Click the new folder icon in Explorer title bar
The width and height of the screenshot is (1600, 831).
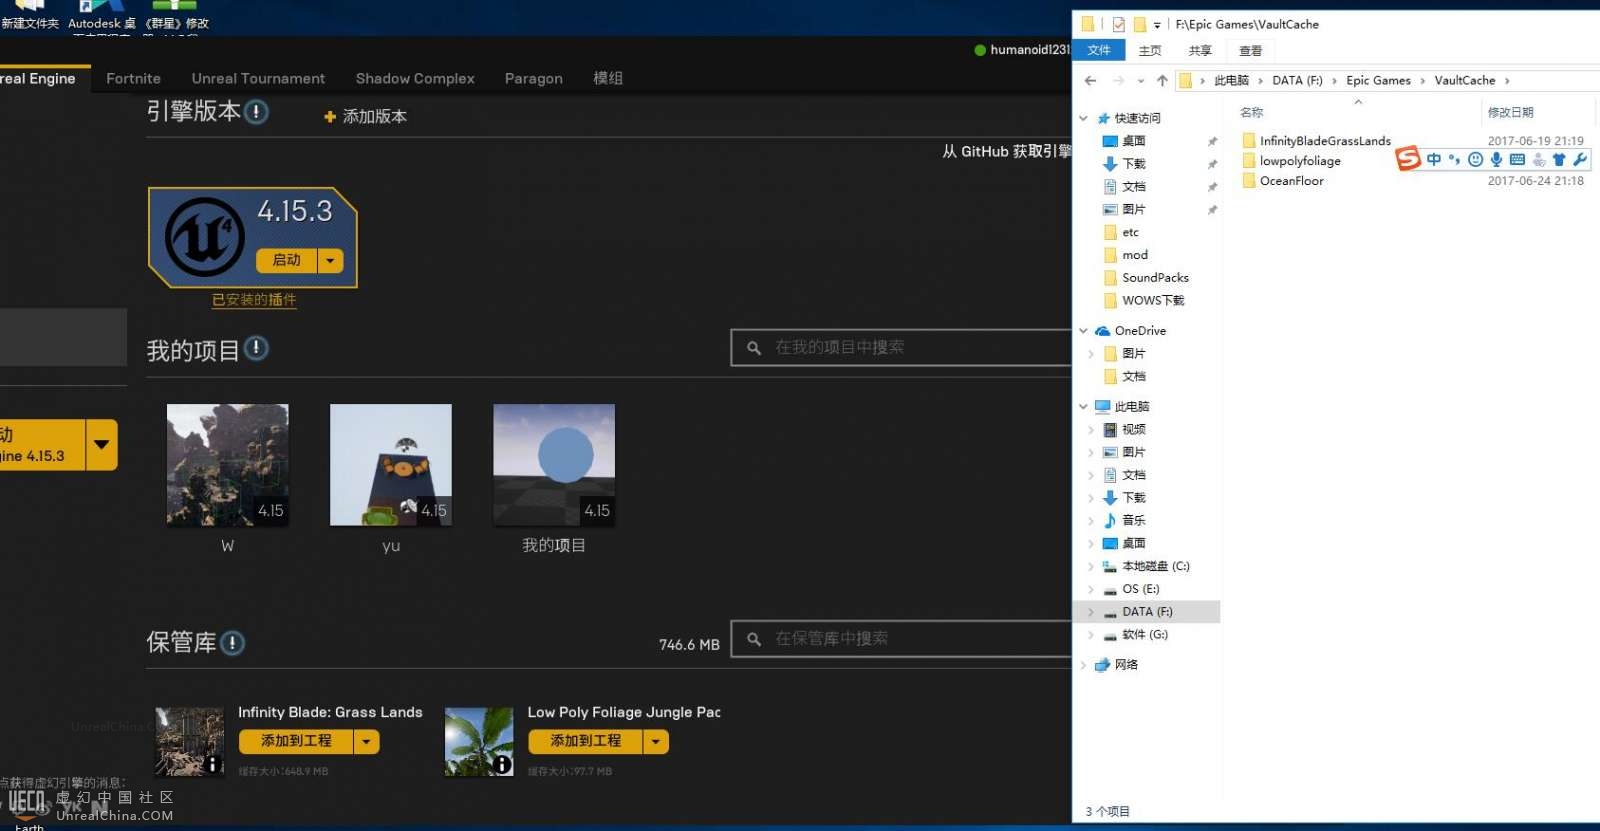[x=1139, y=24]
